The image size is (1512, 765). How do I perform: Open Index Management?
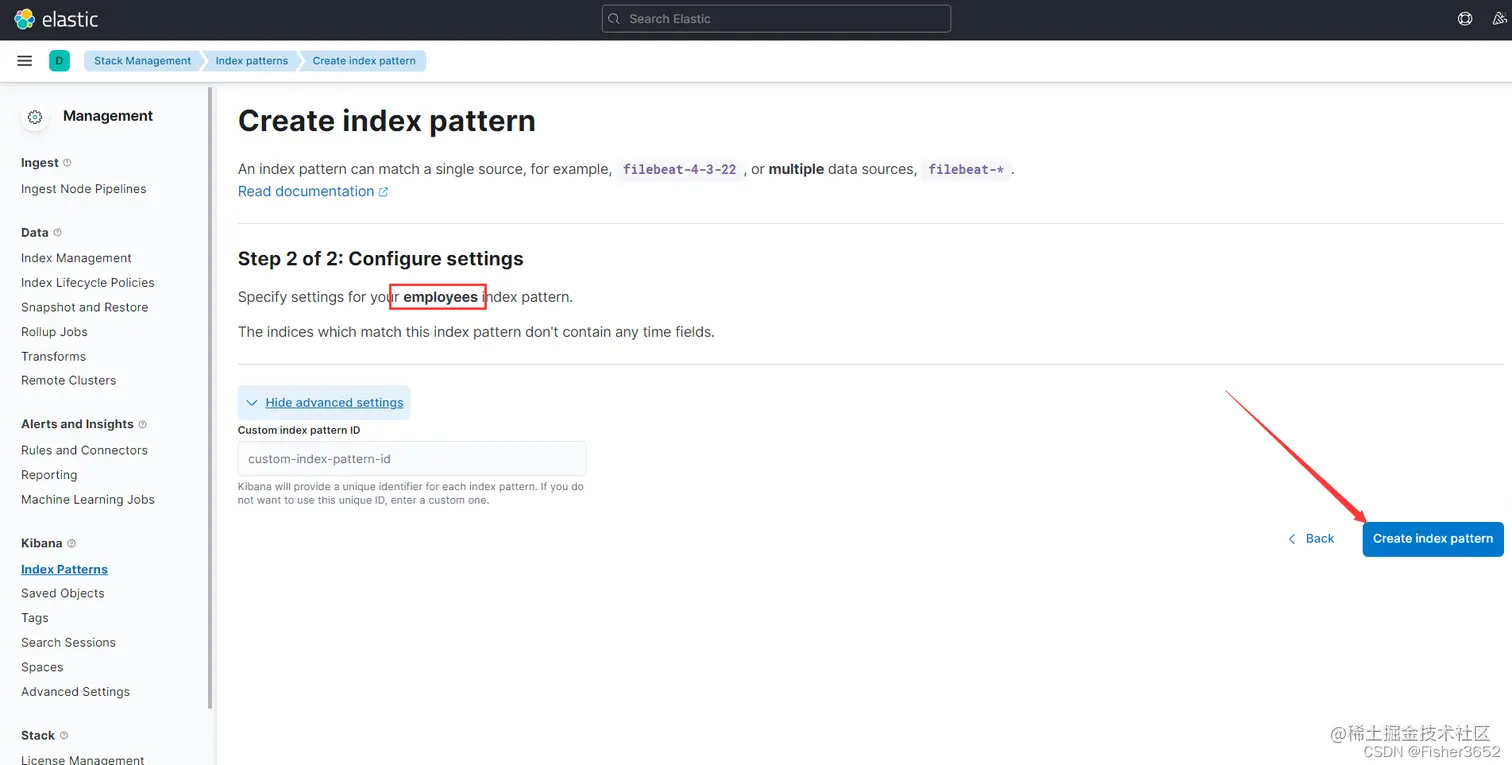pos(76,258)
